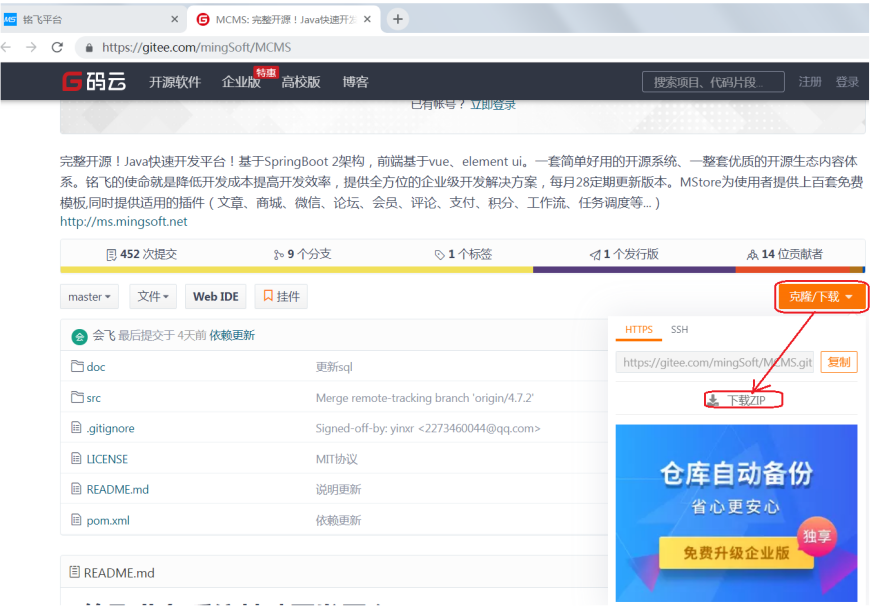Click the padlock icon in the address bar
872x611 pixels.
tap(89, 48)
